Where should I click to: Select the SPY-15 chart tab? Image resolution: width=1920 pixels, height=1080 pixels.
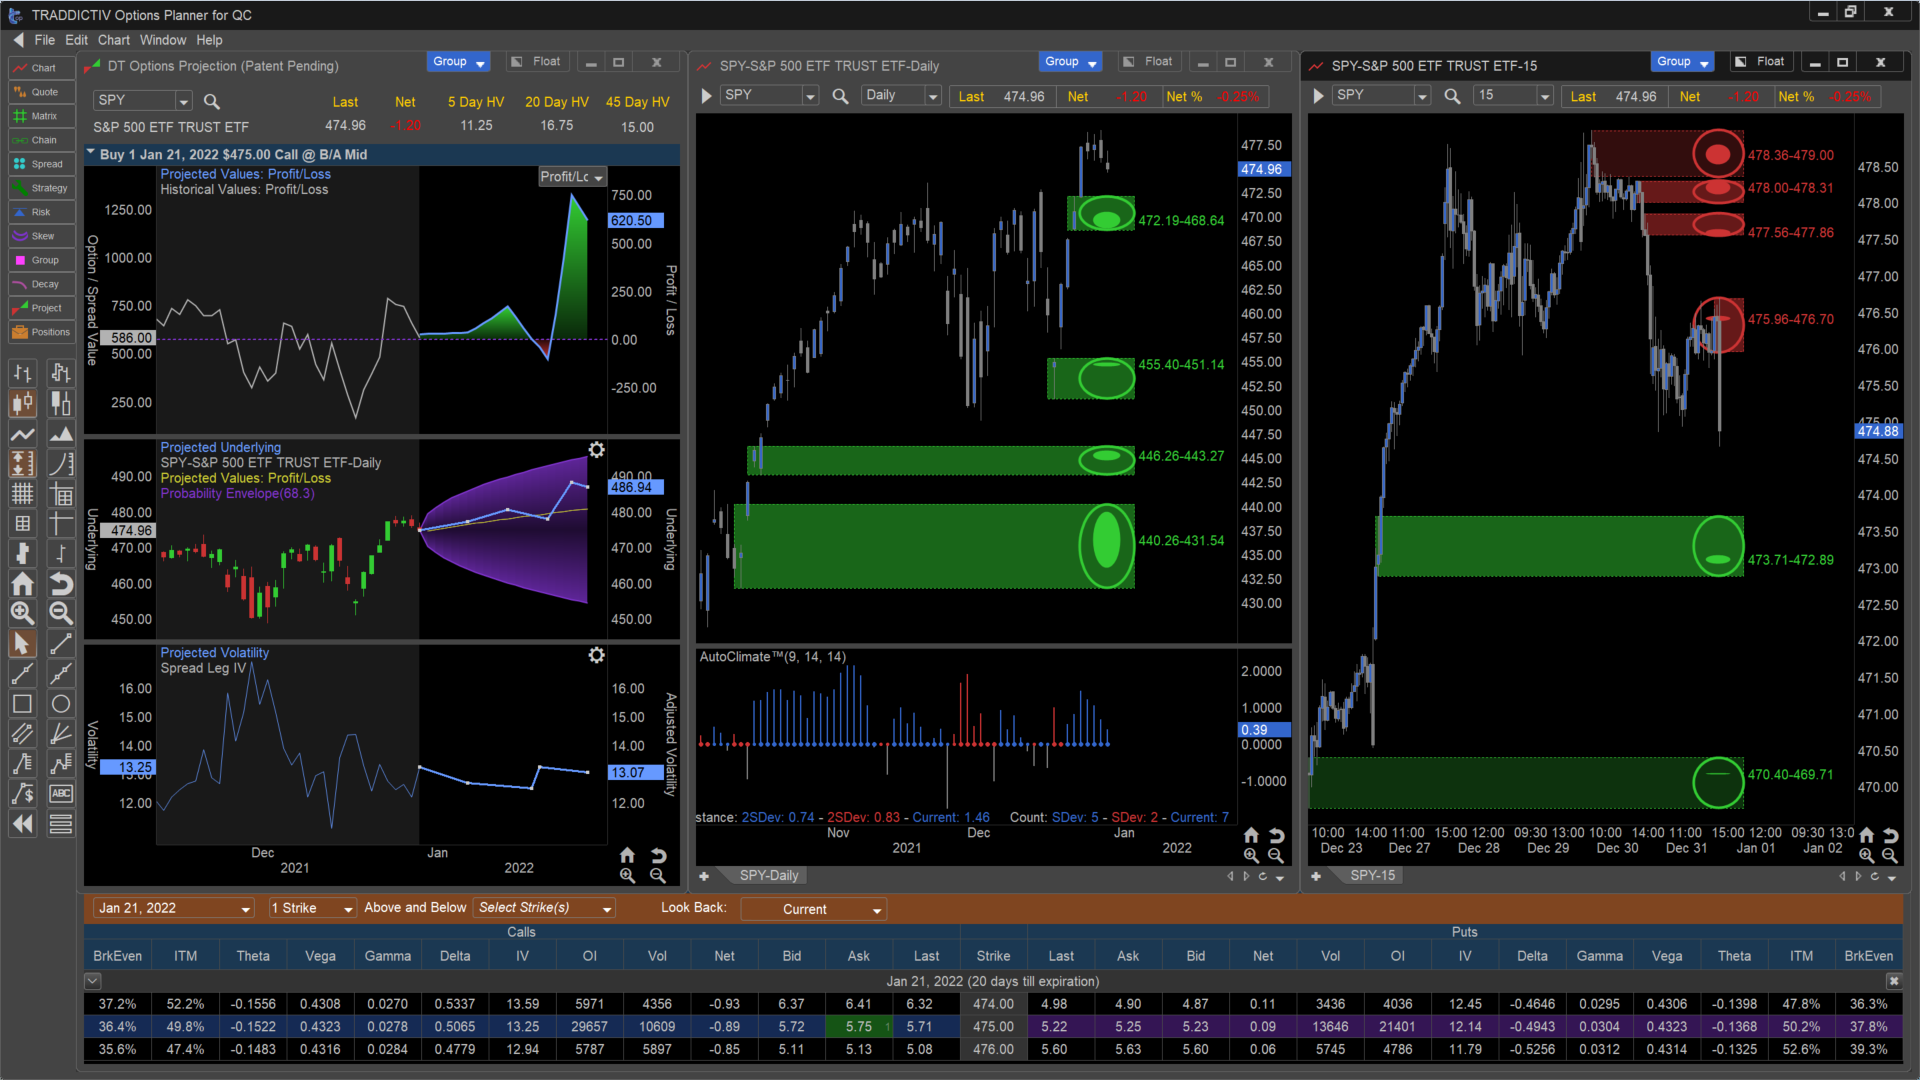(x=1372, y=876)
